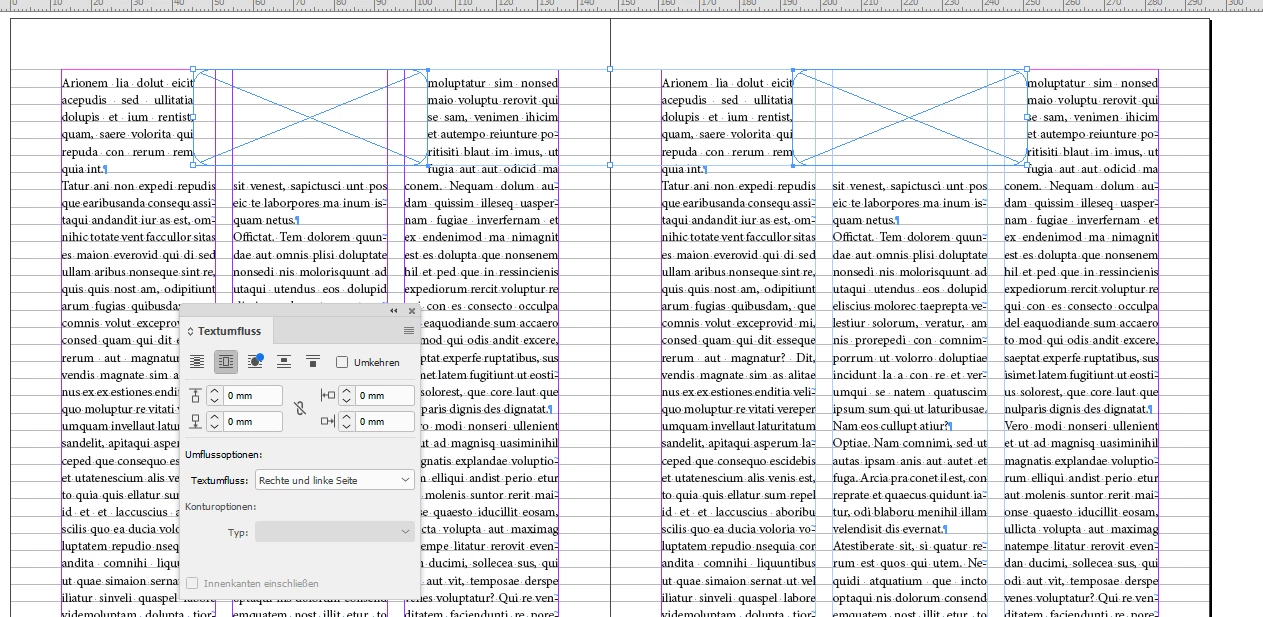Click text 'Optiae. Nam comnimi, sed ut'

[x=909, y=443]
